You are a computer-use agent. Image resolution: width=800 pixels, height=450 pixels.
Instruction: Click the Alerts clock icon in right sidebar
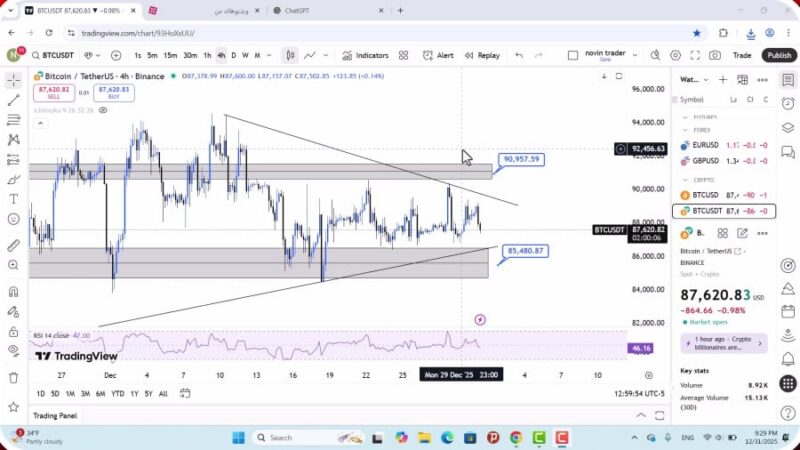[788, 101]
